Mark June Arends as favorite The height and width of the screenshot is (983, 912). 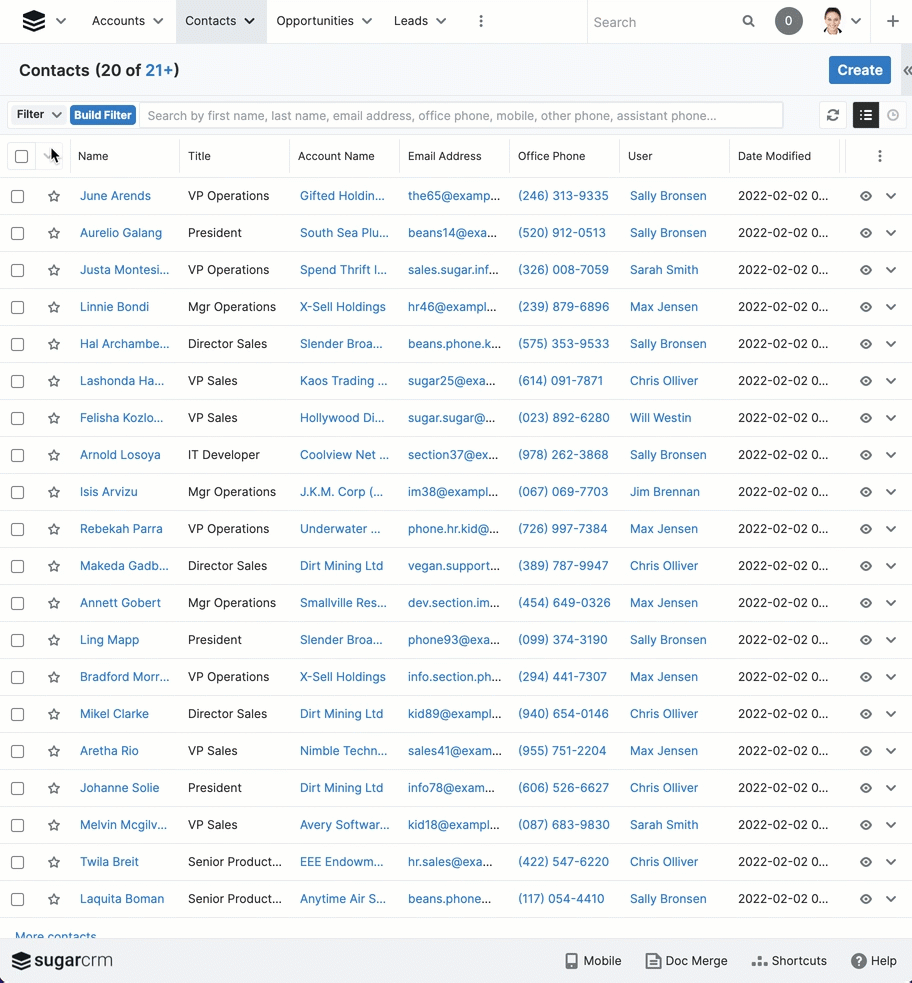click(54, 197)
